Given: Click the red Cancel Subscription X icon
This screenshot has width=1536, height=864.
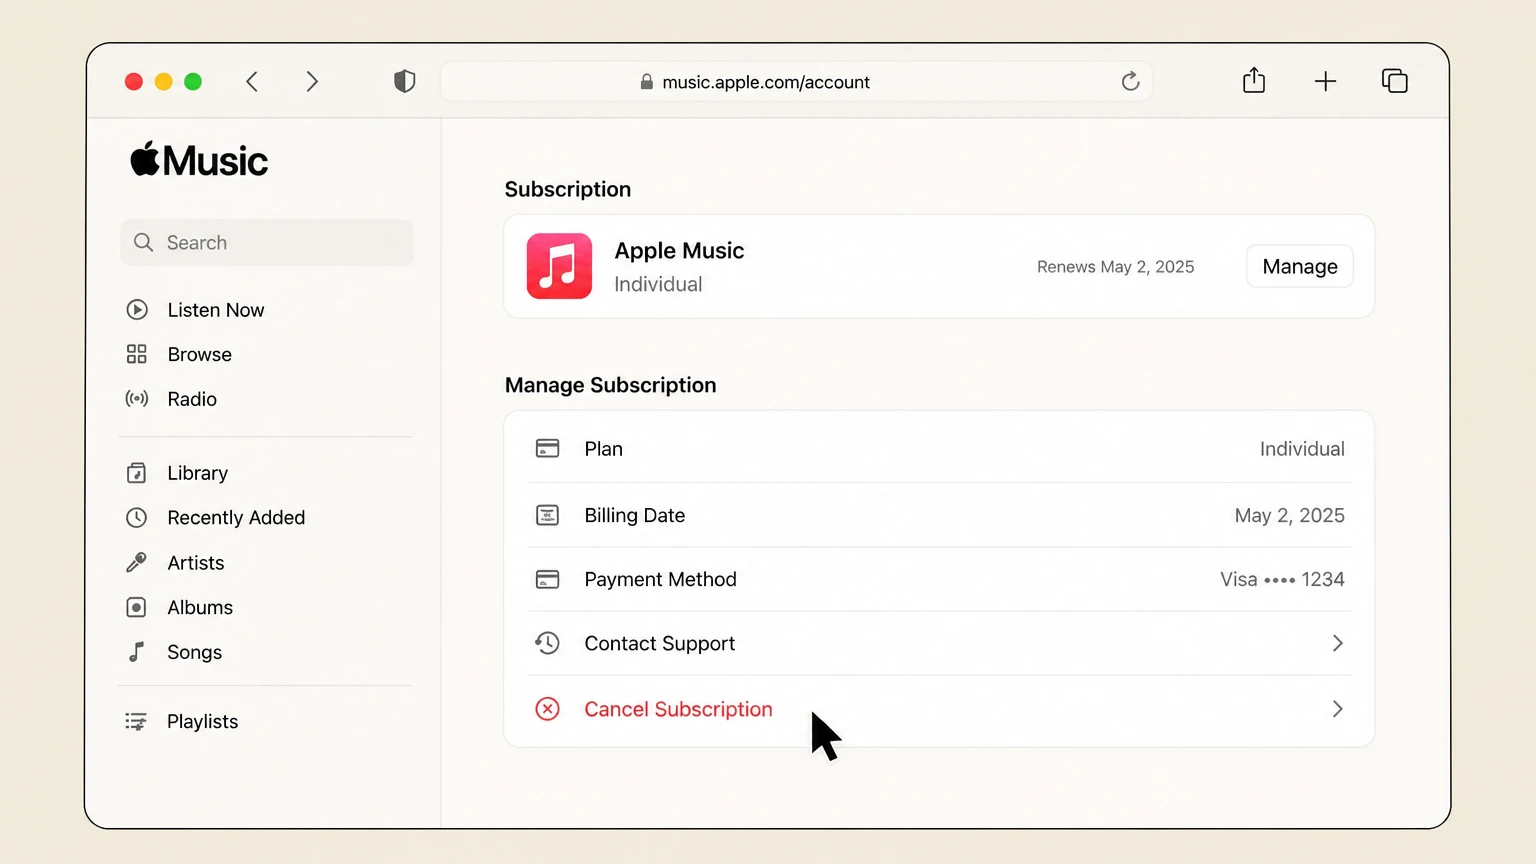Looking at the screenshot, I should [x=547, y=709].
